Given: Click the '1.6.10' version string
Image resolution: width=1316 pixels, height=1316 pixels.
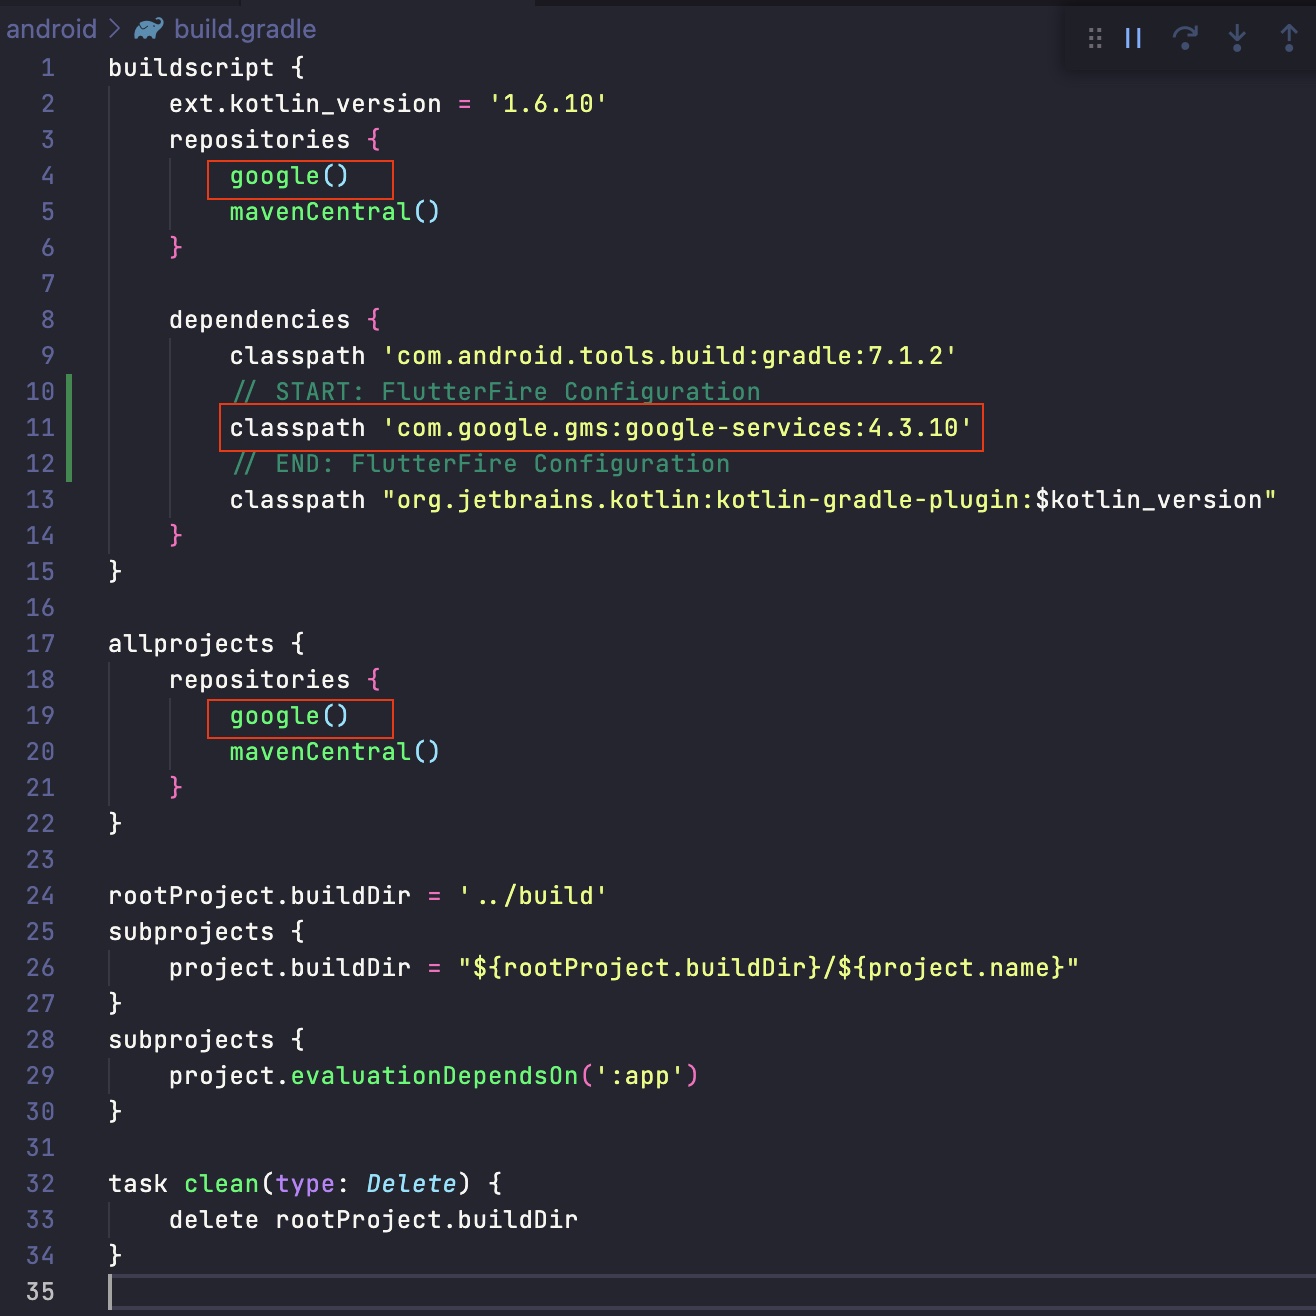Looking at the screenshot, I should [x=548, y=104].
